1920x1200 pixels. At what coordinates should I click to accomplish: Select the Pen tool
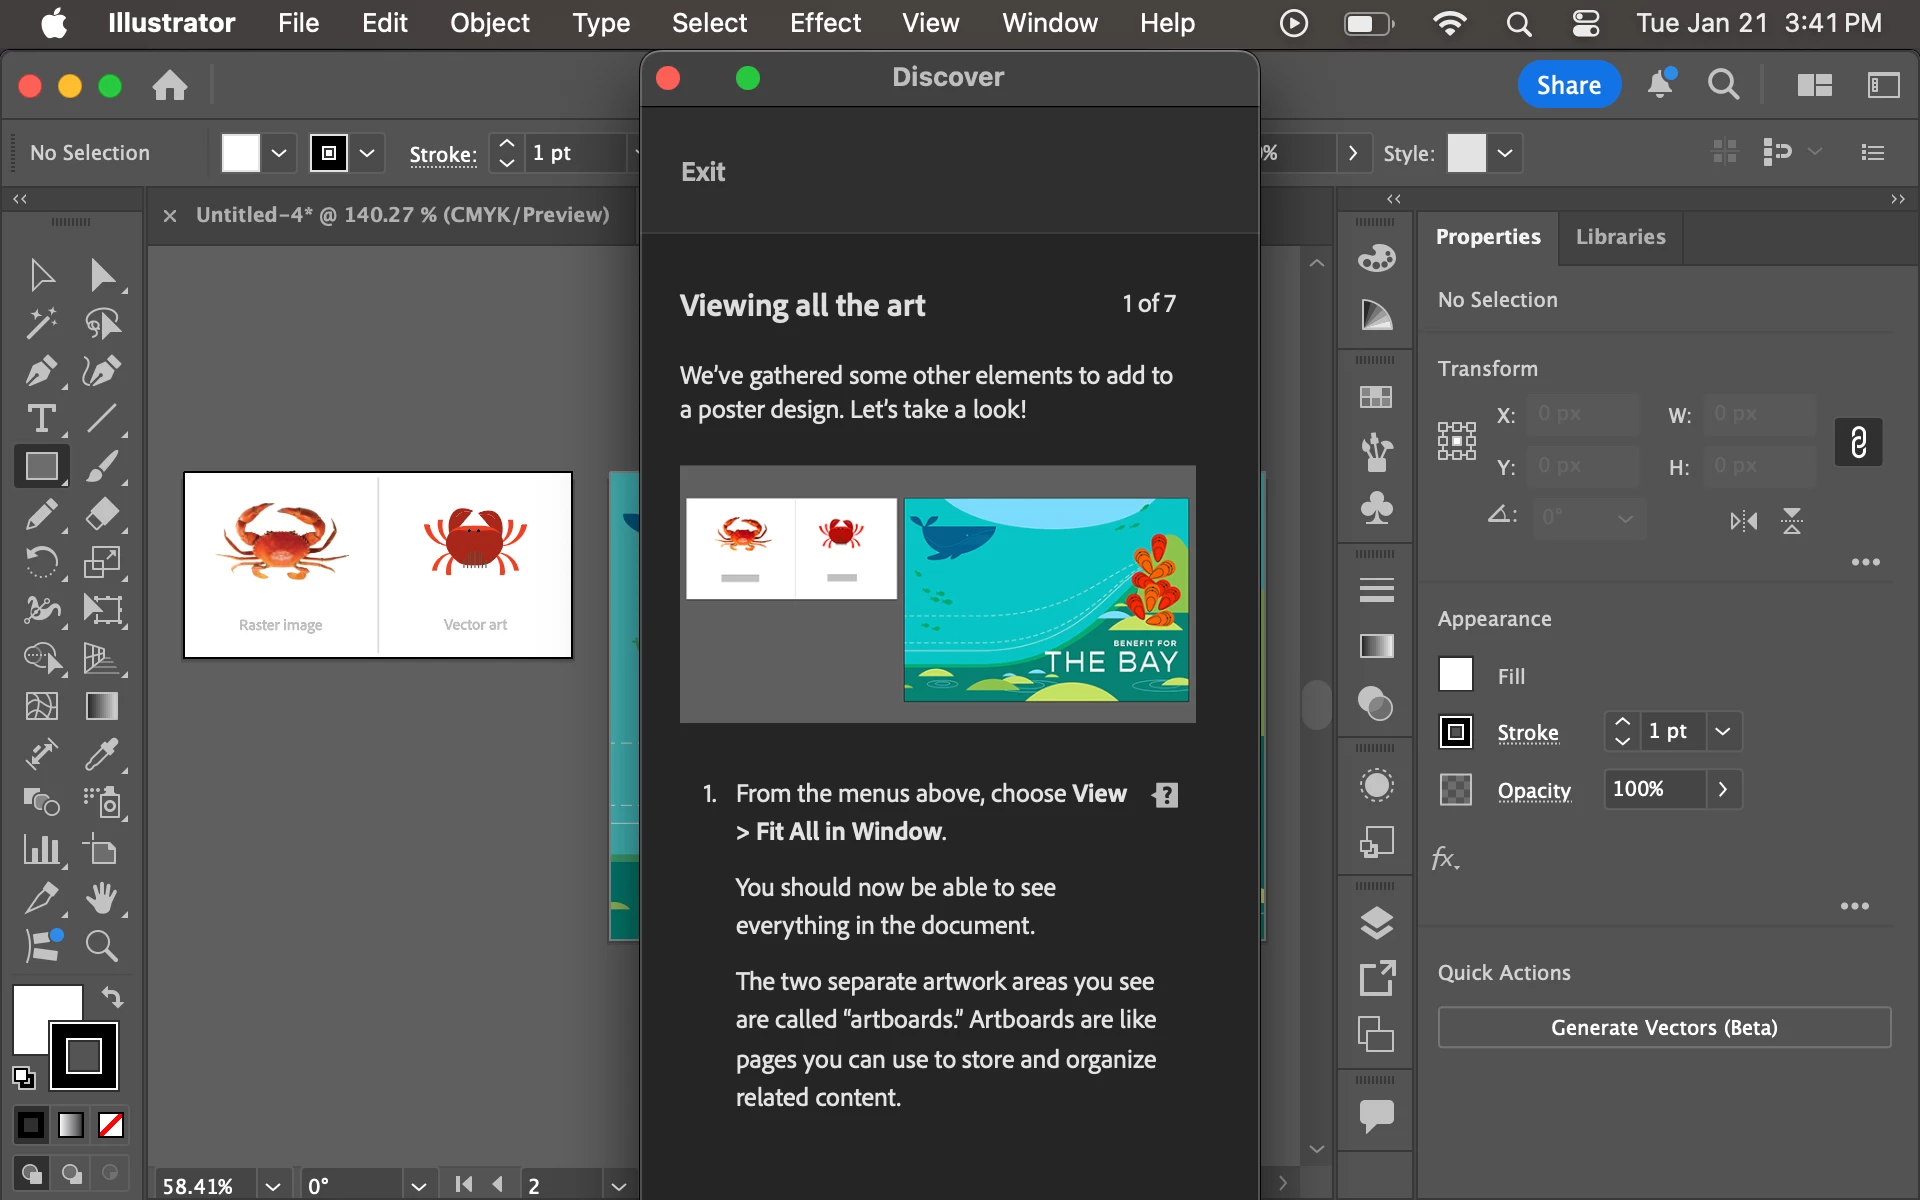[40, 371]
